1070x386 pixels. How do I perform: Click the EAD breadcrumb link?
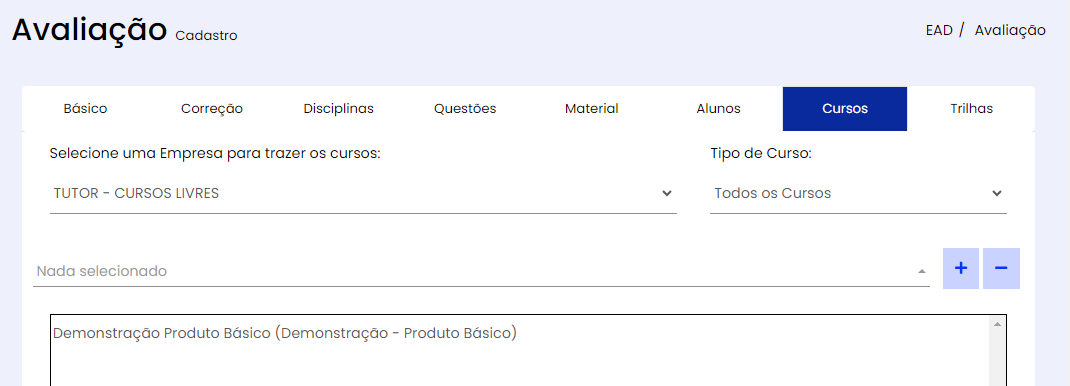[939, 30]
